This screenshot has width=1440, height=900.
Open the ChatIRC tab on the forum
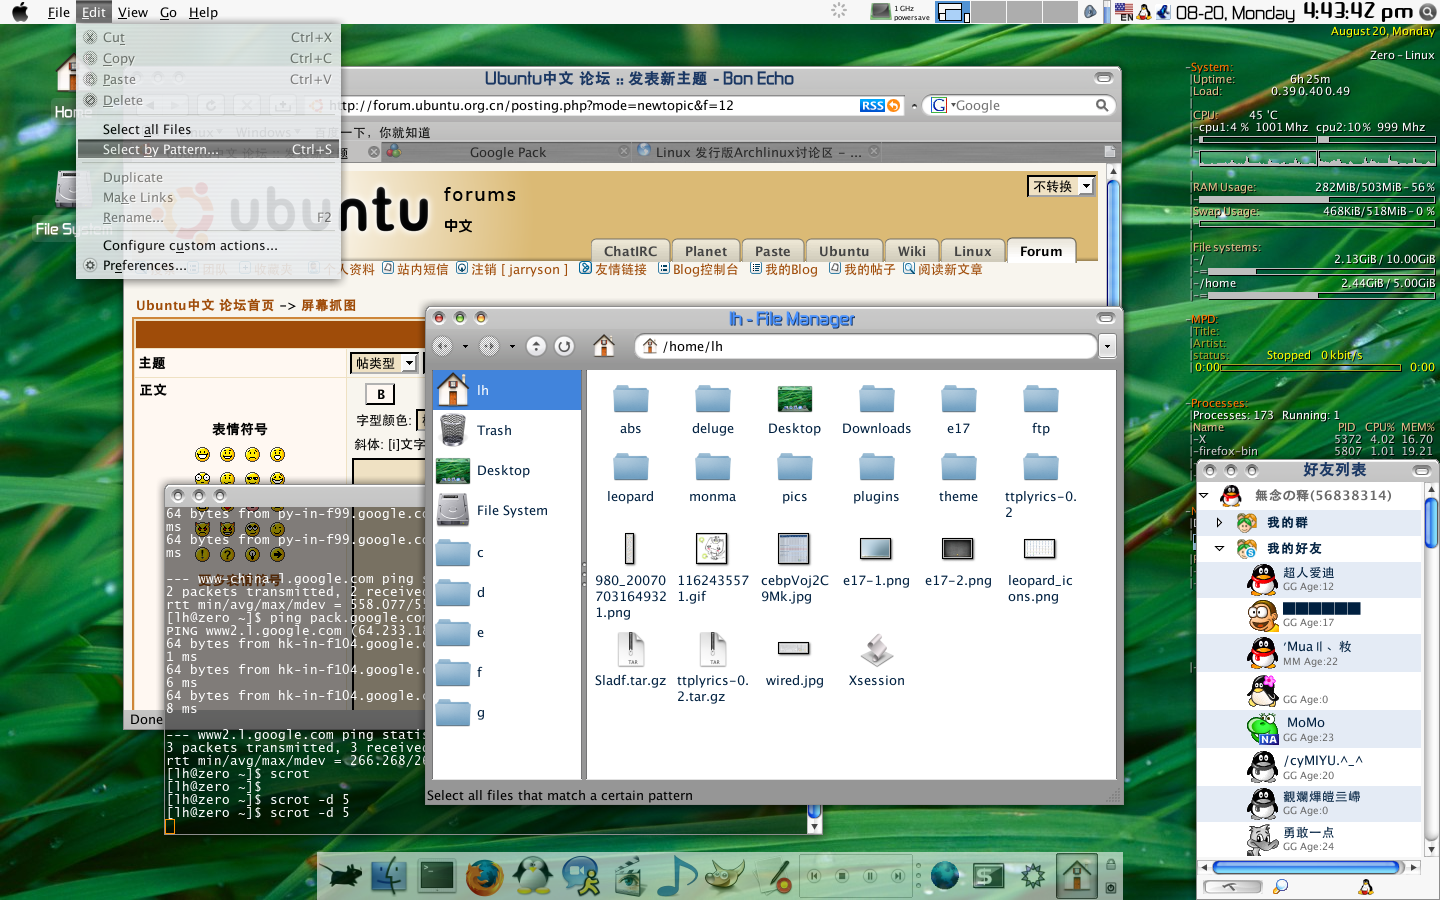[631, 251]
